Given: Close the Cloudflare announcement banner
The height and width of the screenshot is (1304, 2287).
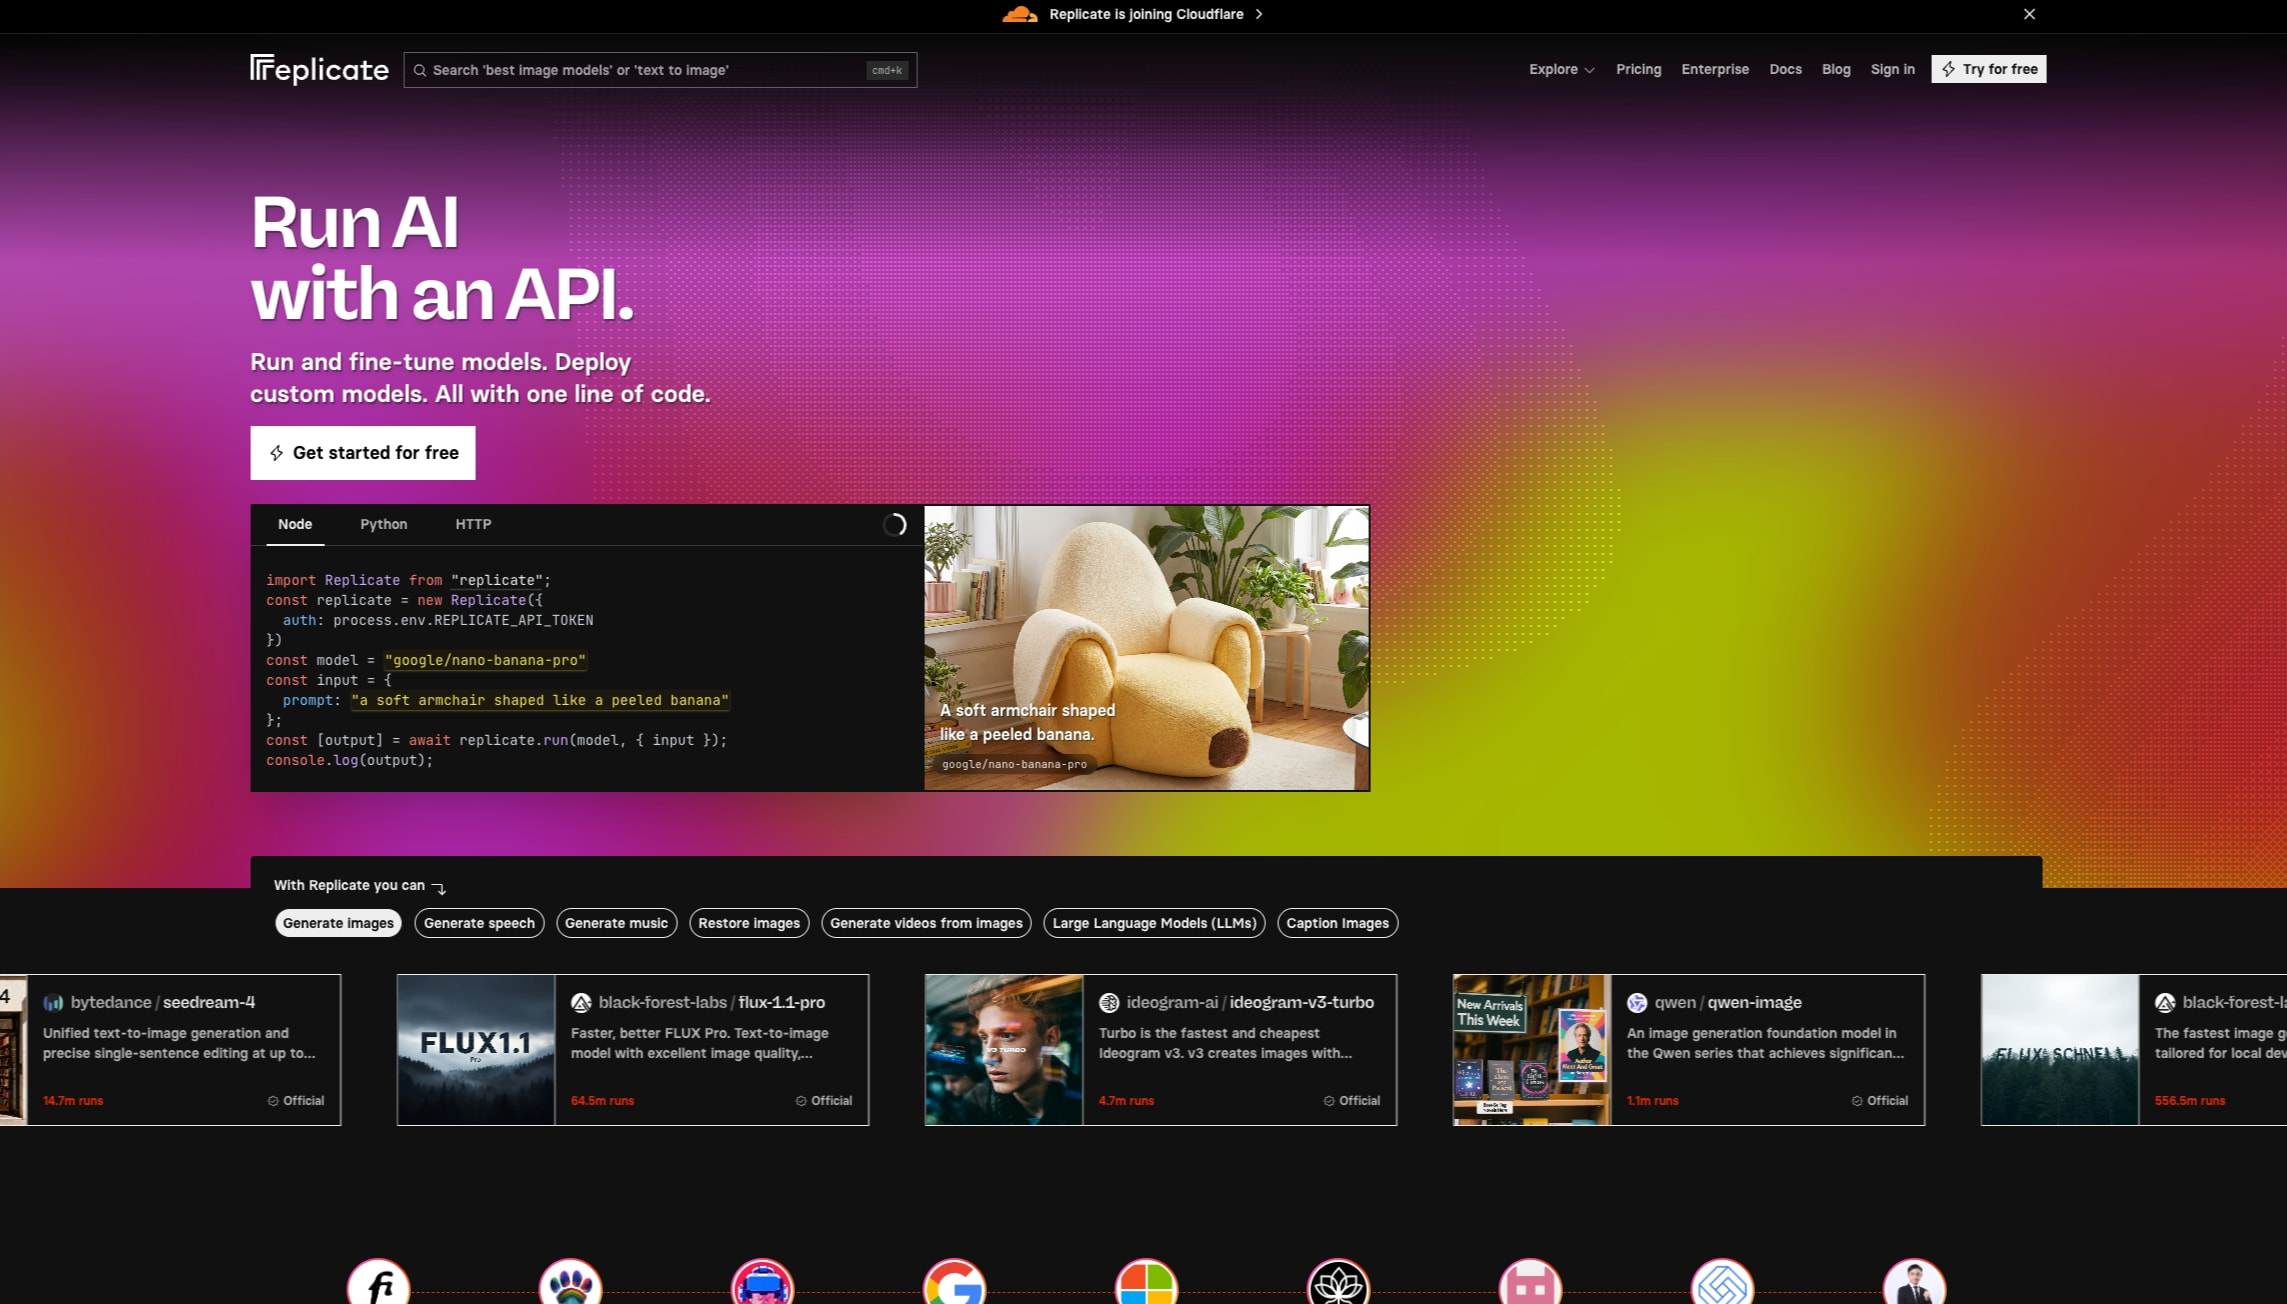Looking at the screenshot, I should 2029,14.
